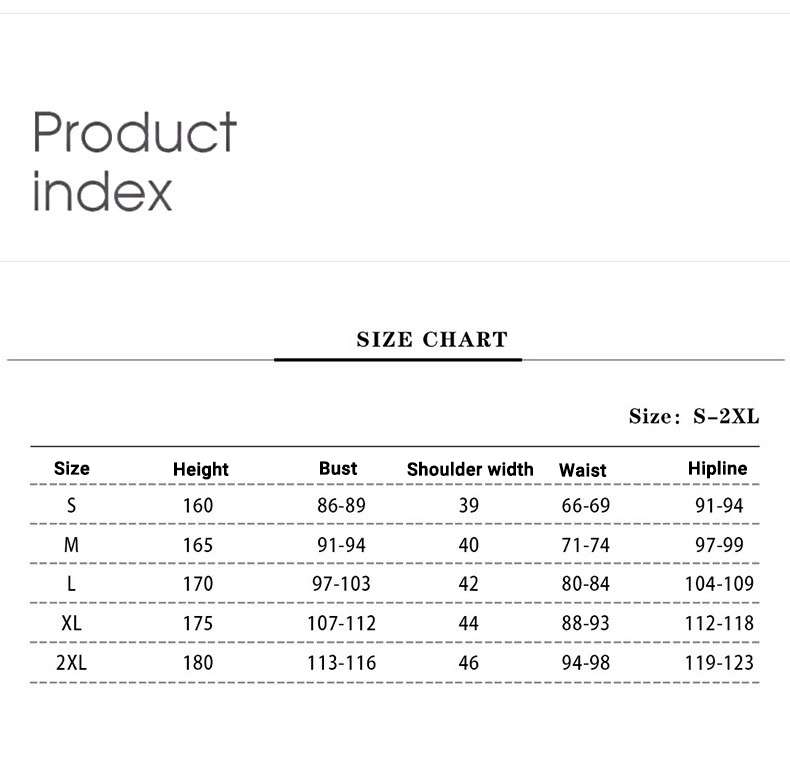The width and height of the screenshot is (790, 774).
Task: Click the Product index title
Action: coord(135,161)
